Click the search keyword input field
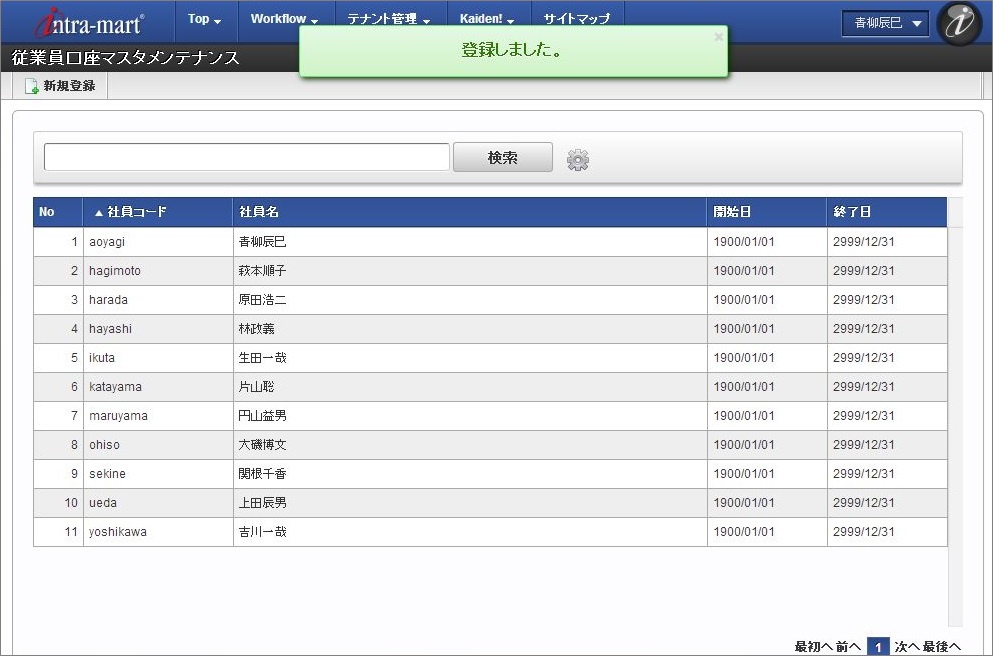 click(246, 157)
